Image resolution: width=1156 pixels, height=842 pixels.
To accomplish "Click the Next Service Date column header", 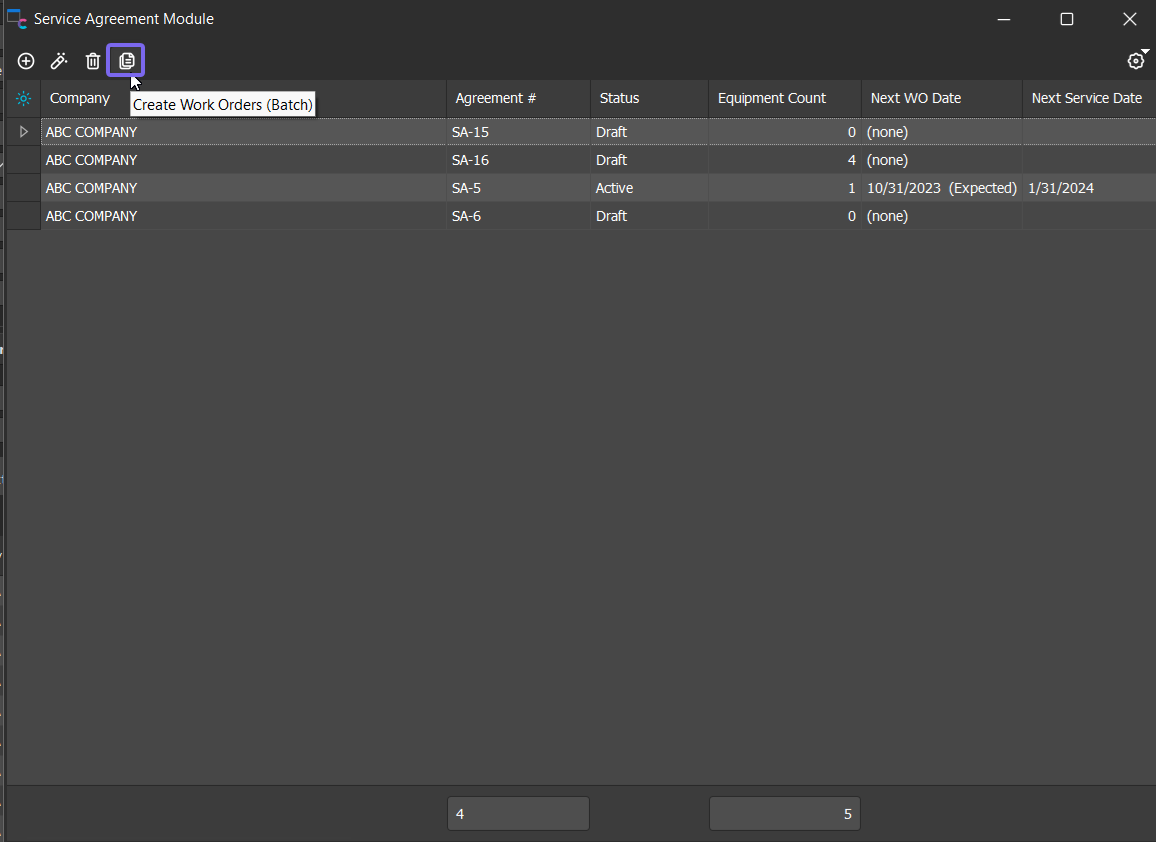I will 1086,98.
